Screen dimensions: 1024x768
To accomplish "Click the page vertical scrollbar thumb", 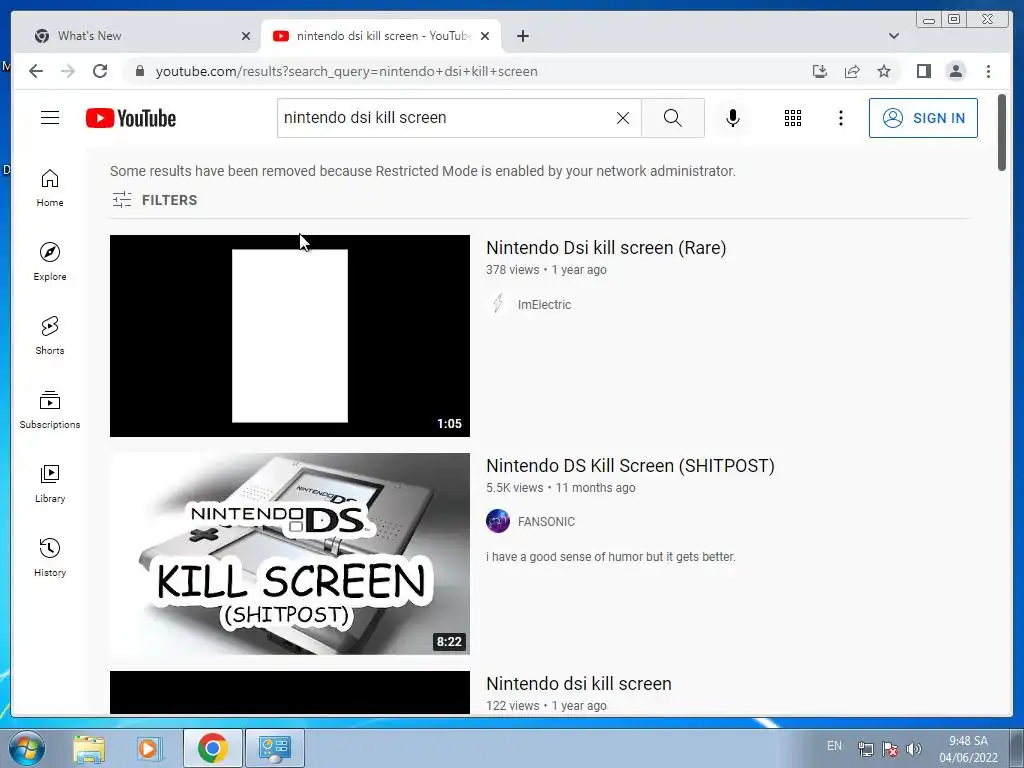I will click(x=1002, y=133).
